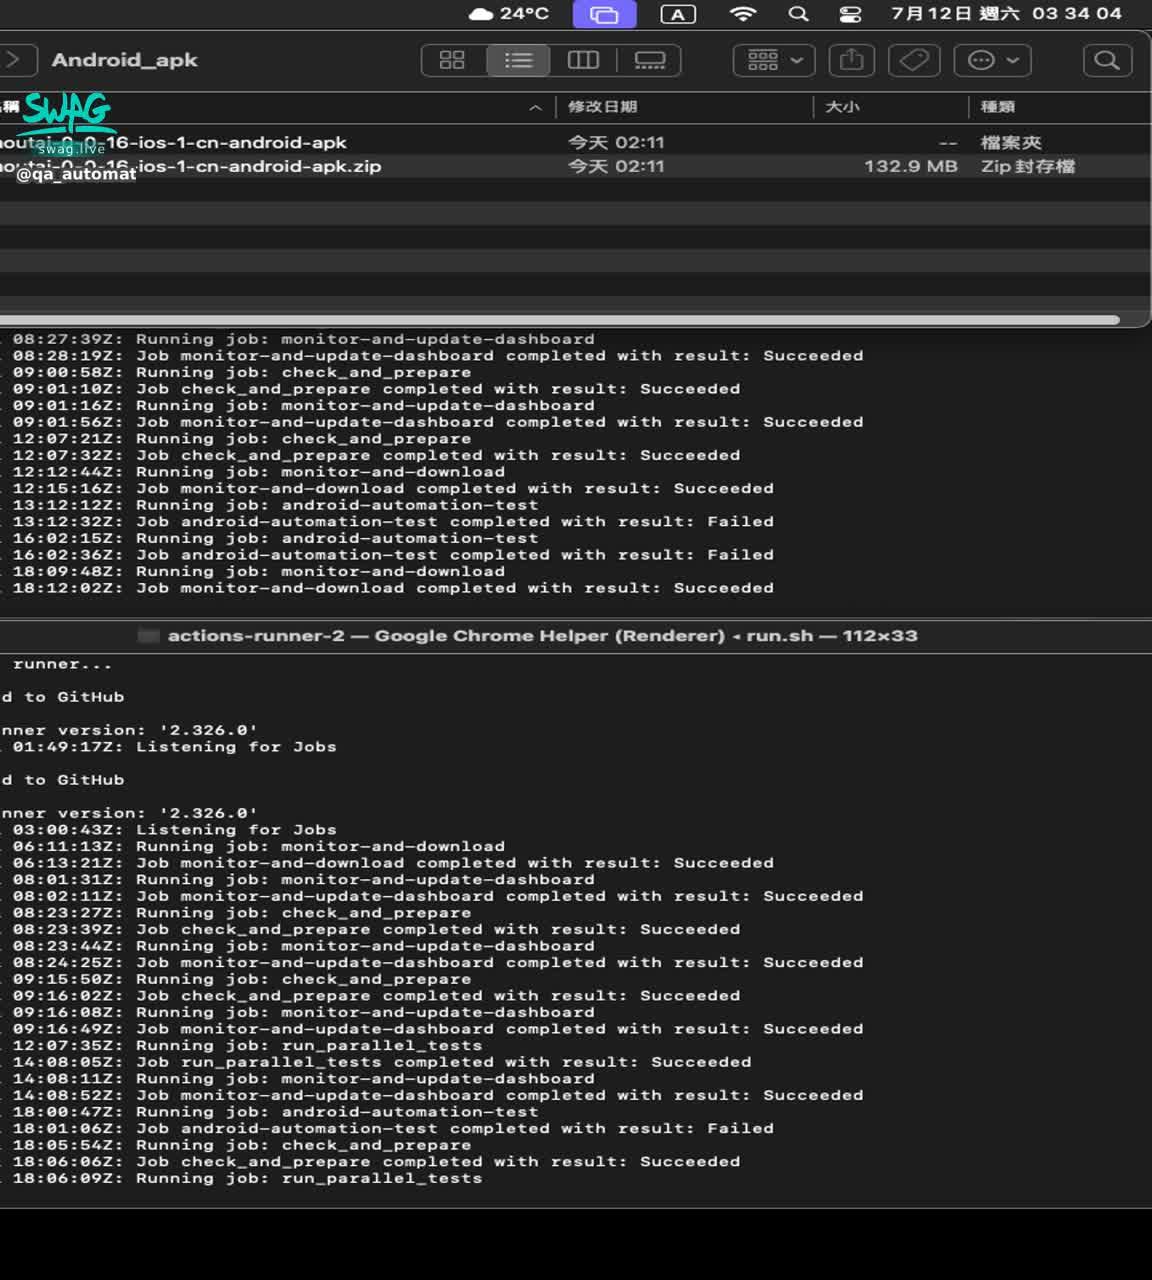
Task: Switch Finder to icon view
Action: (452, 60)
